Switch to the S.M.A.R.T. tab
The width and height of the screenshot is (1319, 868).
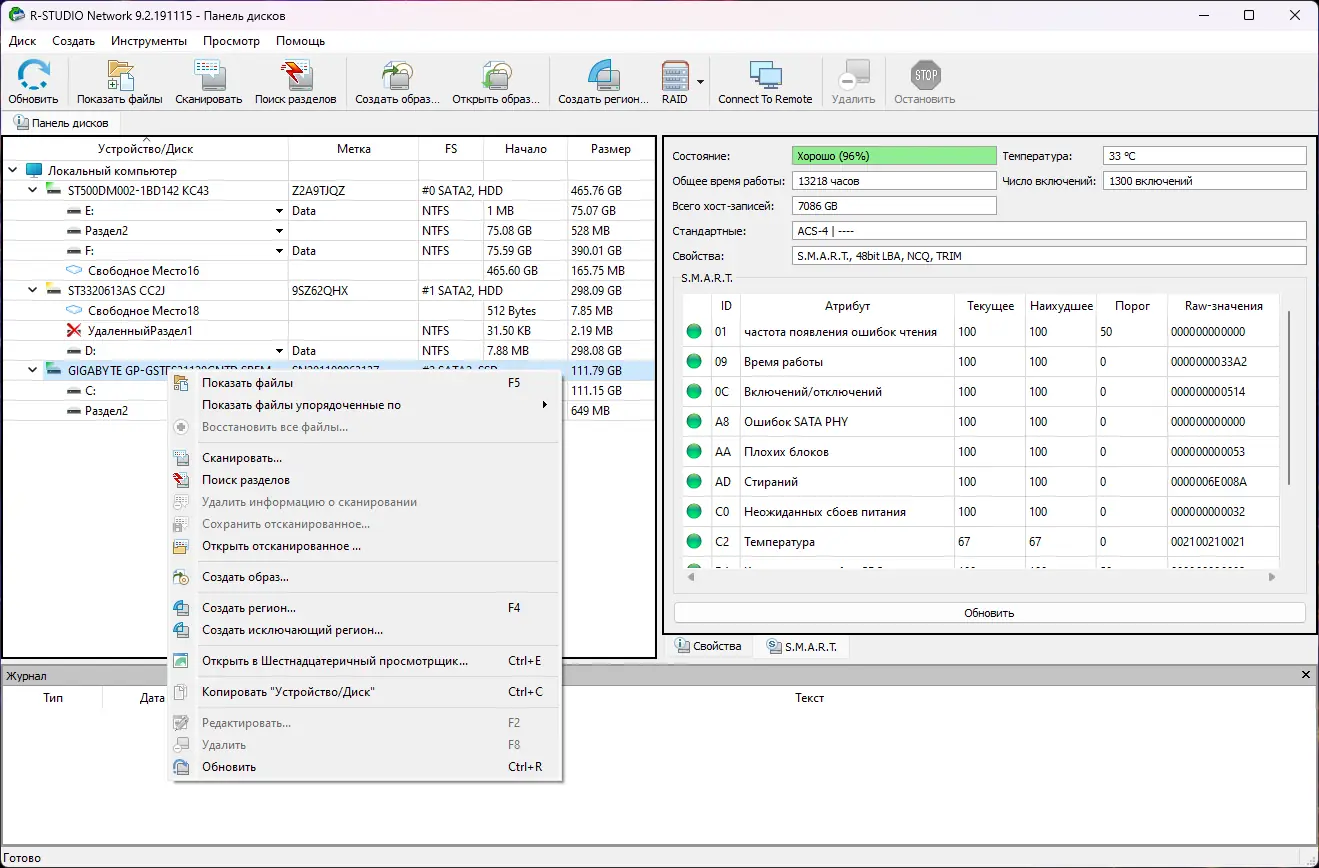coord(805,645)
